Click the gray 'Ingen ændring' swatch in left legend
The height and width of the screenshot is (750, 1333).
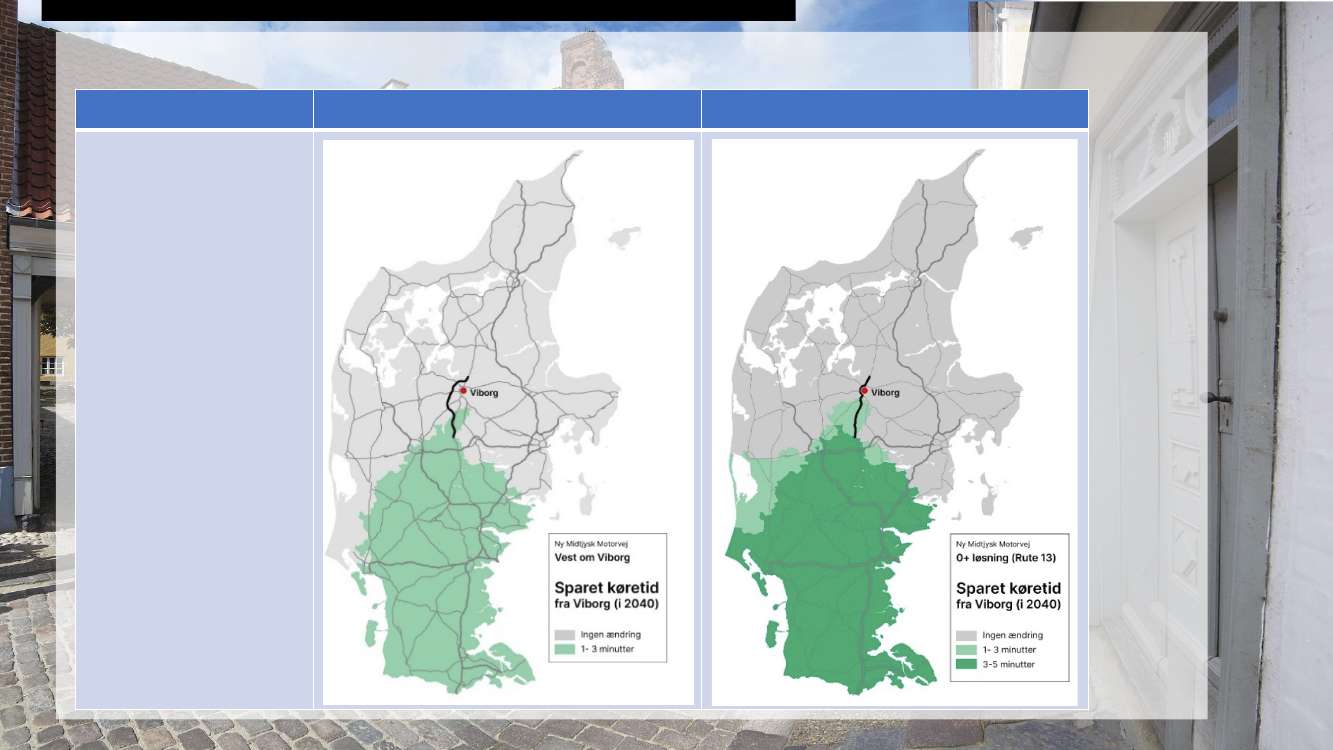point(565,635)
